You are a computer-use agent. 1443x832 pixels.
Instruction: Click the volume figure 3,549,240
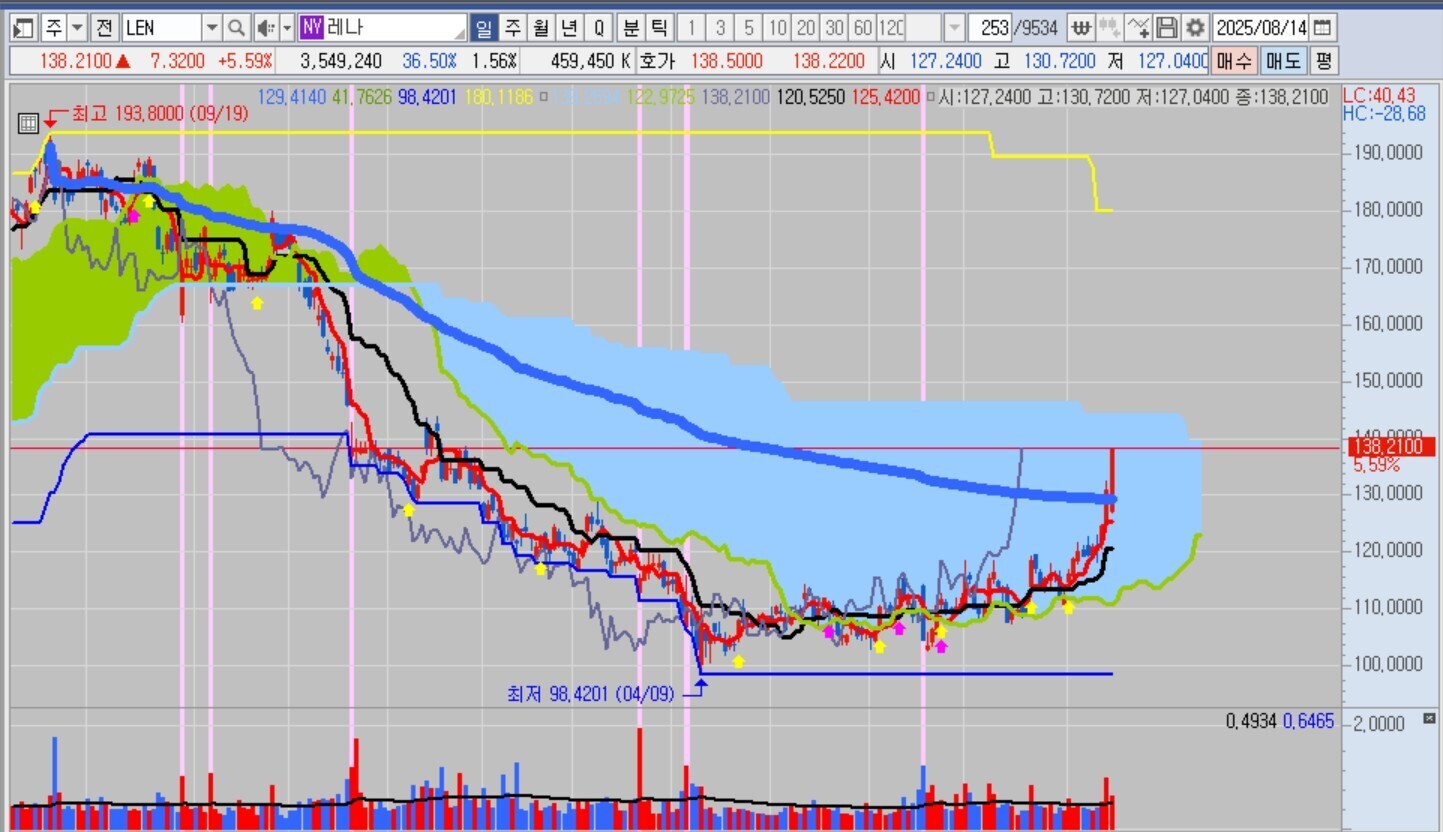[341, 61]
